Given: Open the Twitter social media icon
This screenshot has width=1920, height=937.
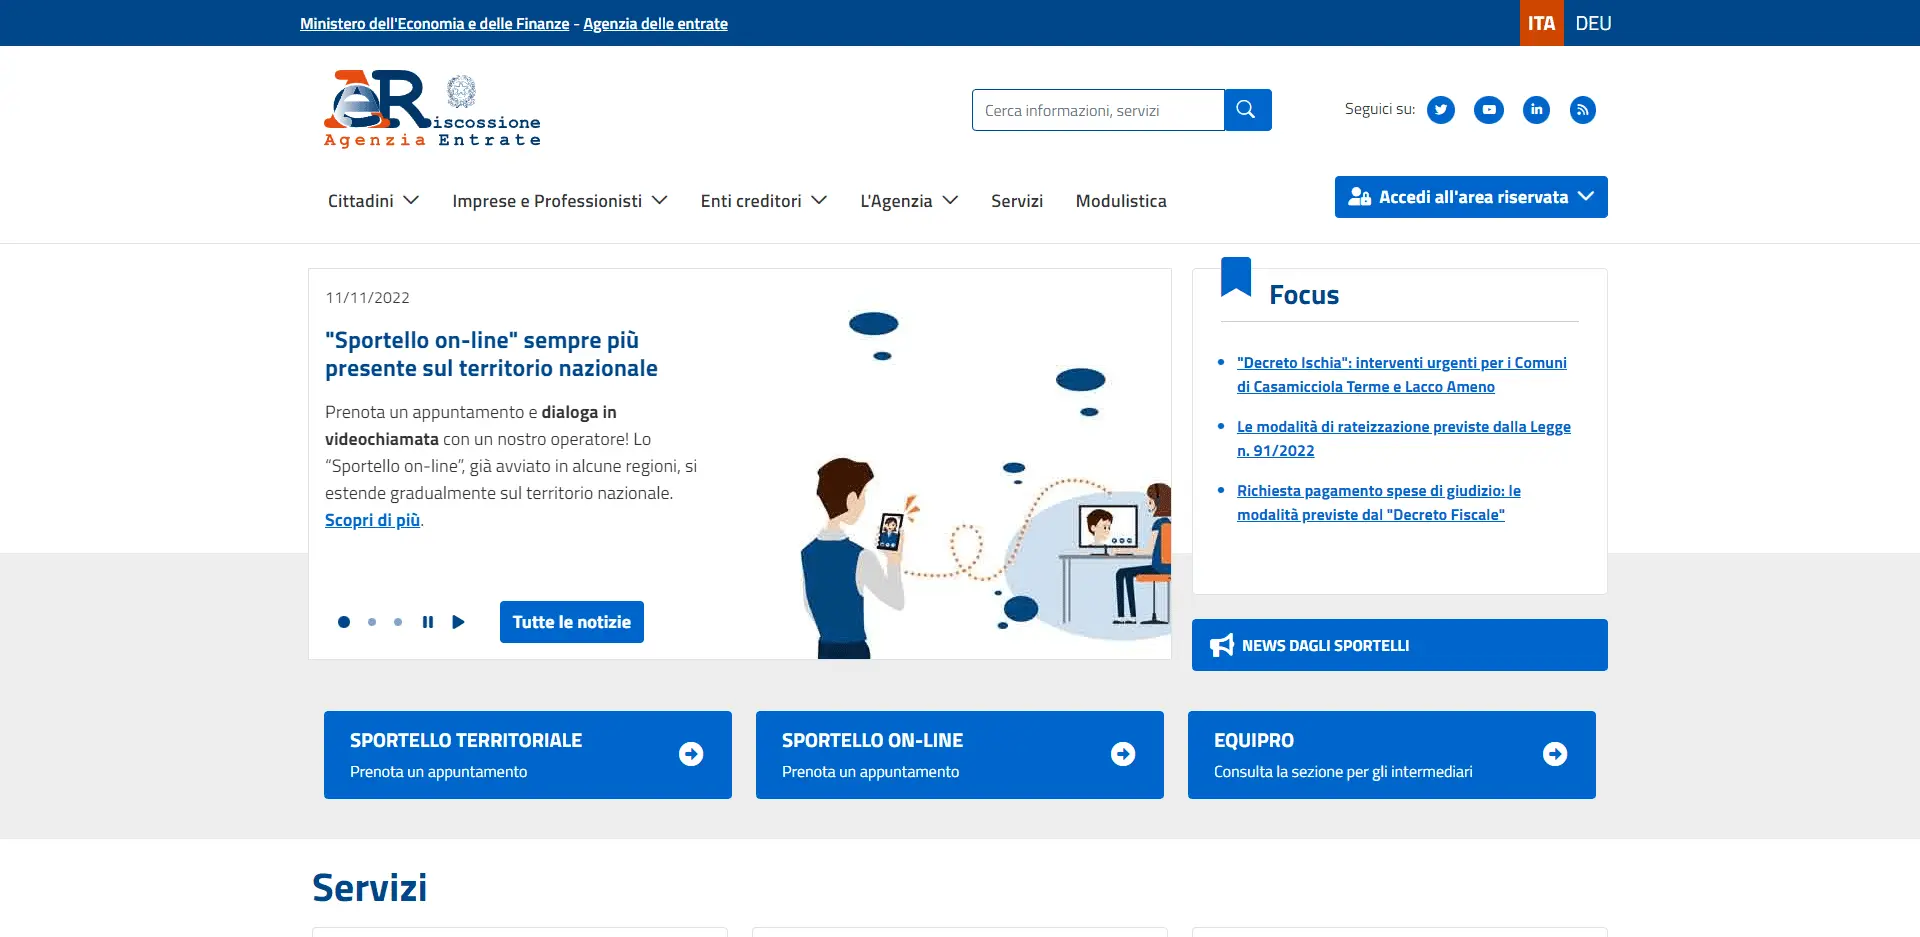Looking at the screenshot, I should coord(1440,110).
